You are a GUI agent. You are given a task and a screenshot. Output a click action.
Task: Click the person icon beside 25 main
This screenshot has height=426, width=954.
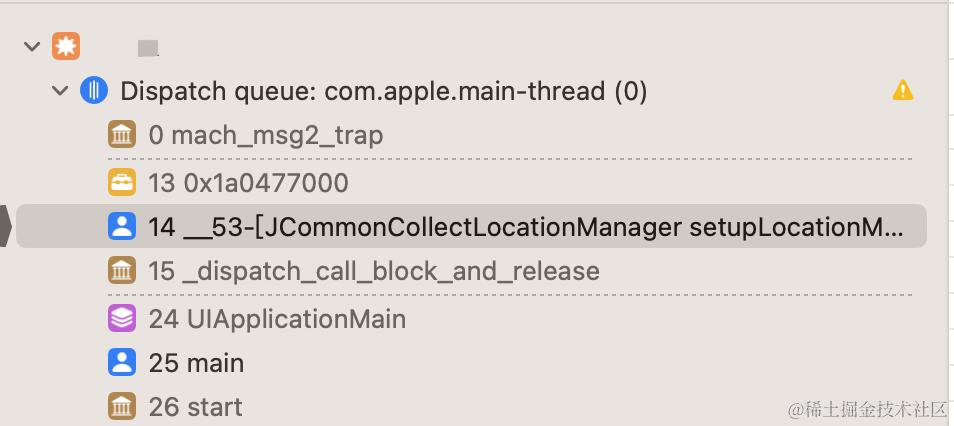122,363
